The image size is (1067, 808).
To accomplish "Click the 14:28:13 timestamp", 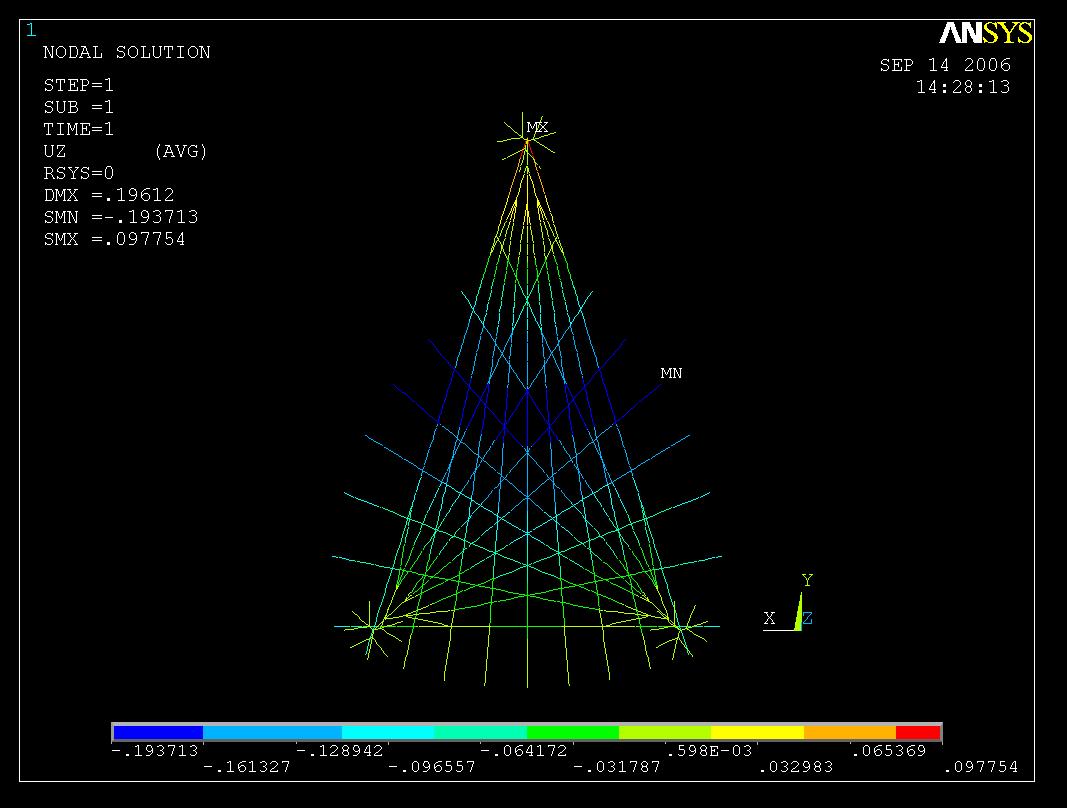I will coord(963,87).
